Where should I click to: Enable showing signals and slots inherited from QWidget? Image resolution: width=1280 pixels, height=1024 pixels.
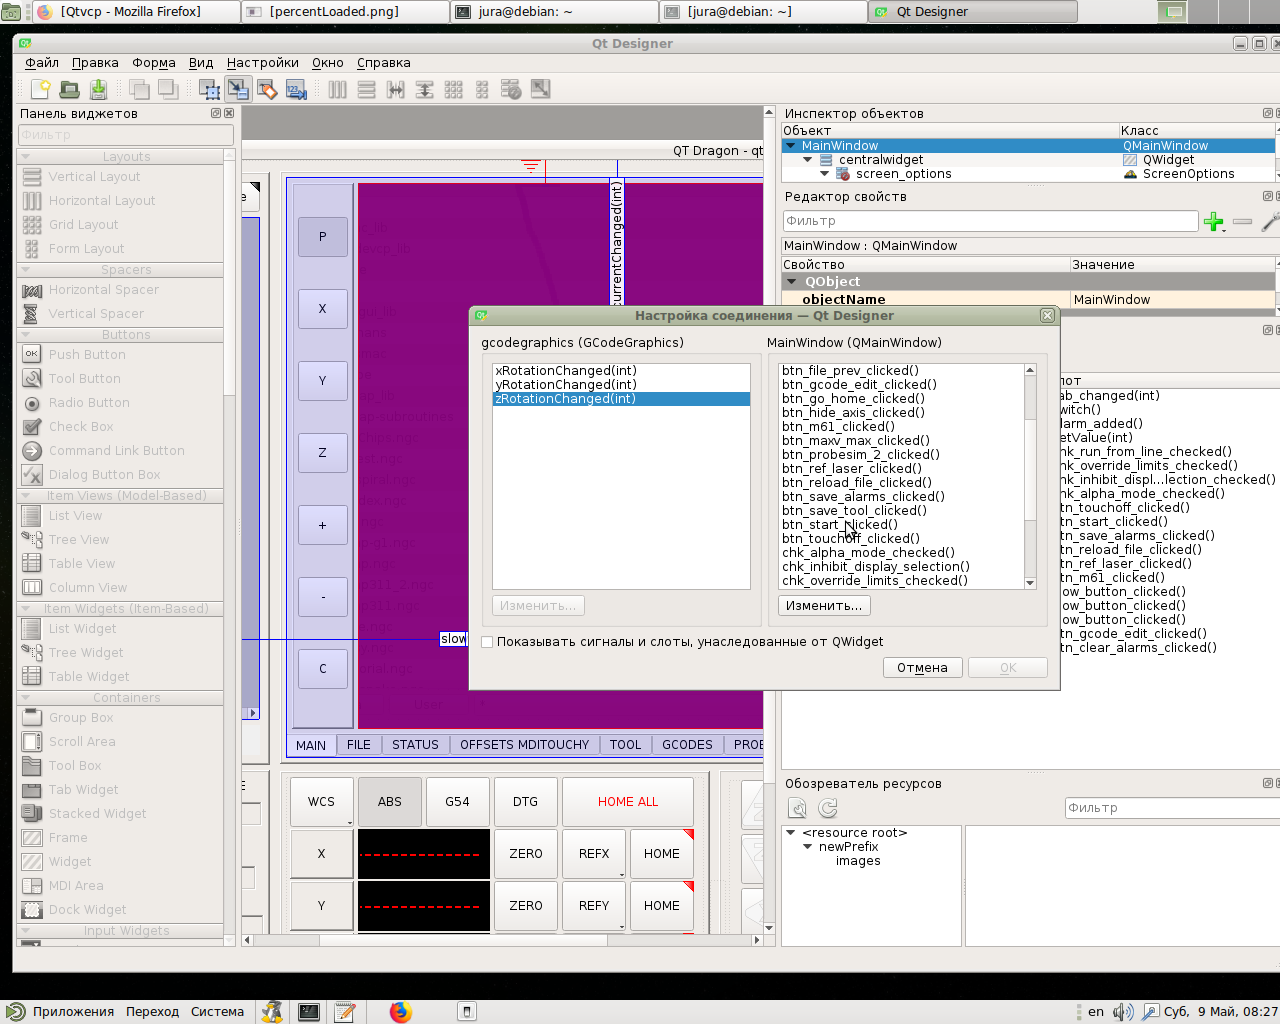coord(488,642)
